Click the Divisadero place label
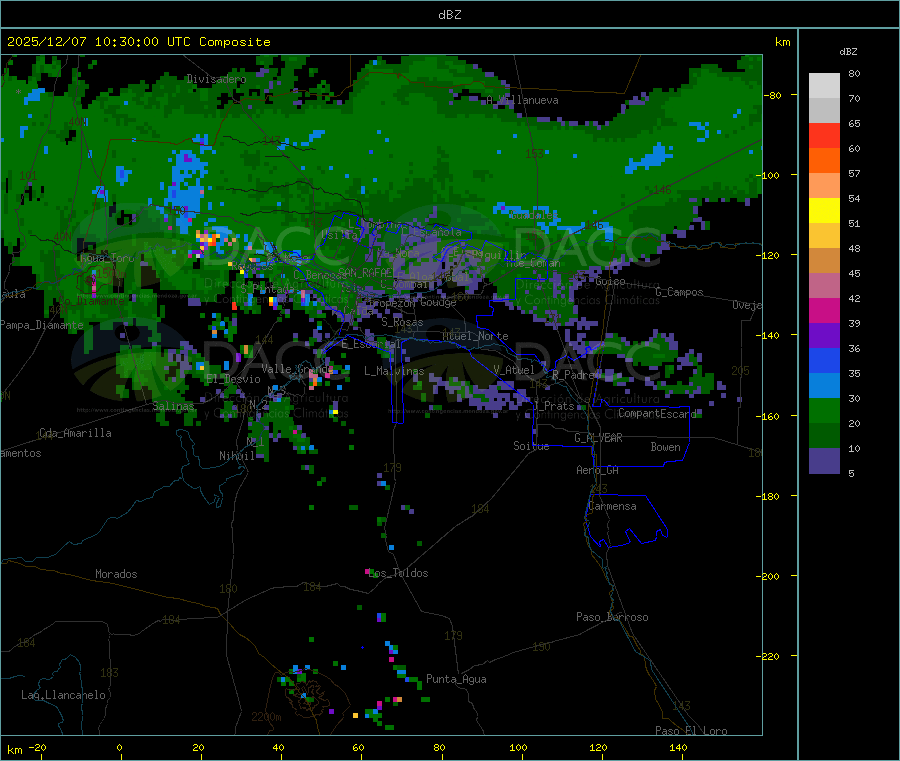This screenshot has height=761, width=900. click(216, 79)
